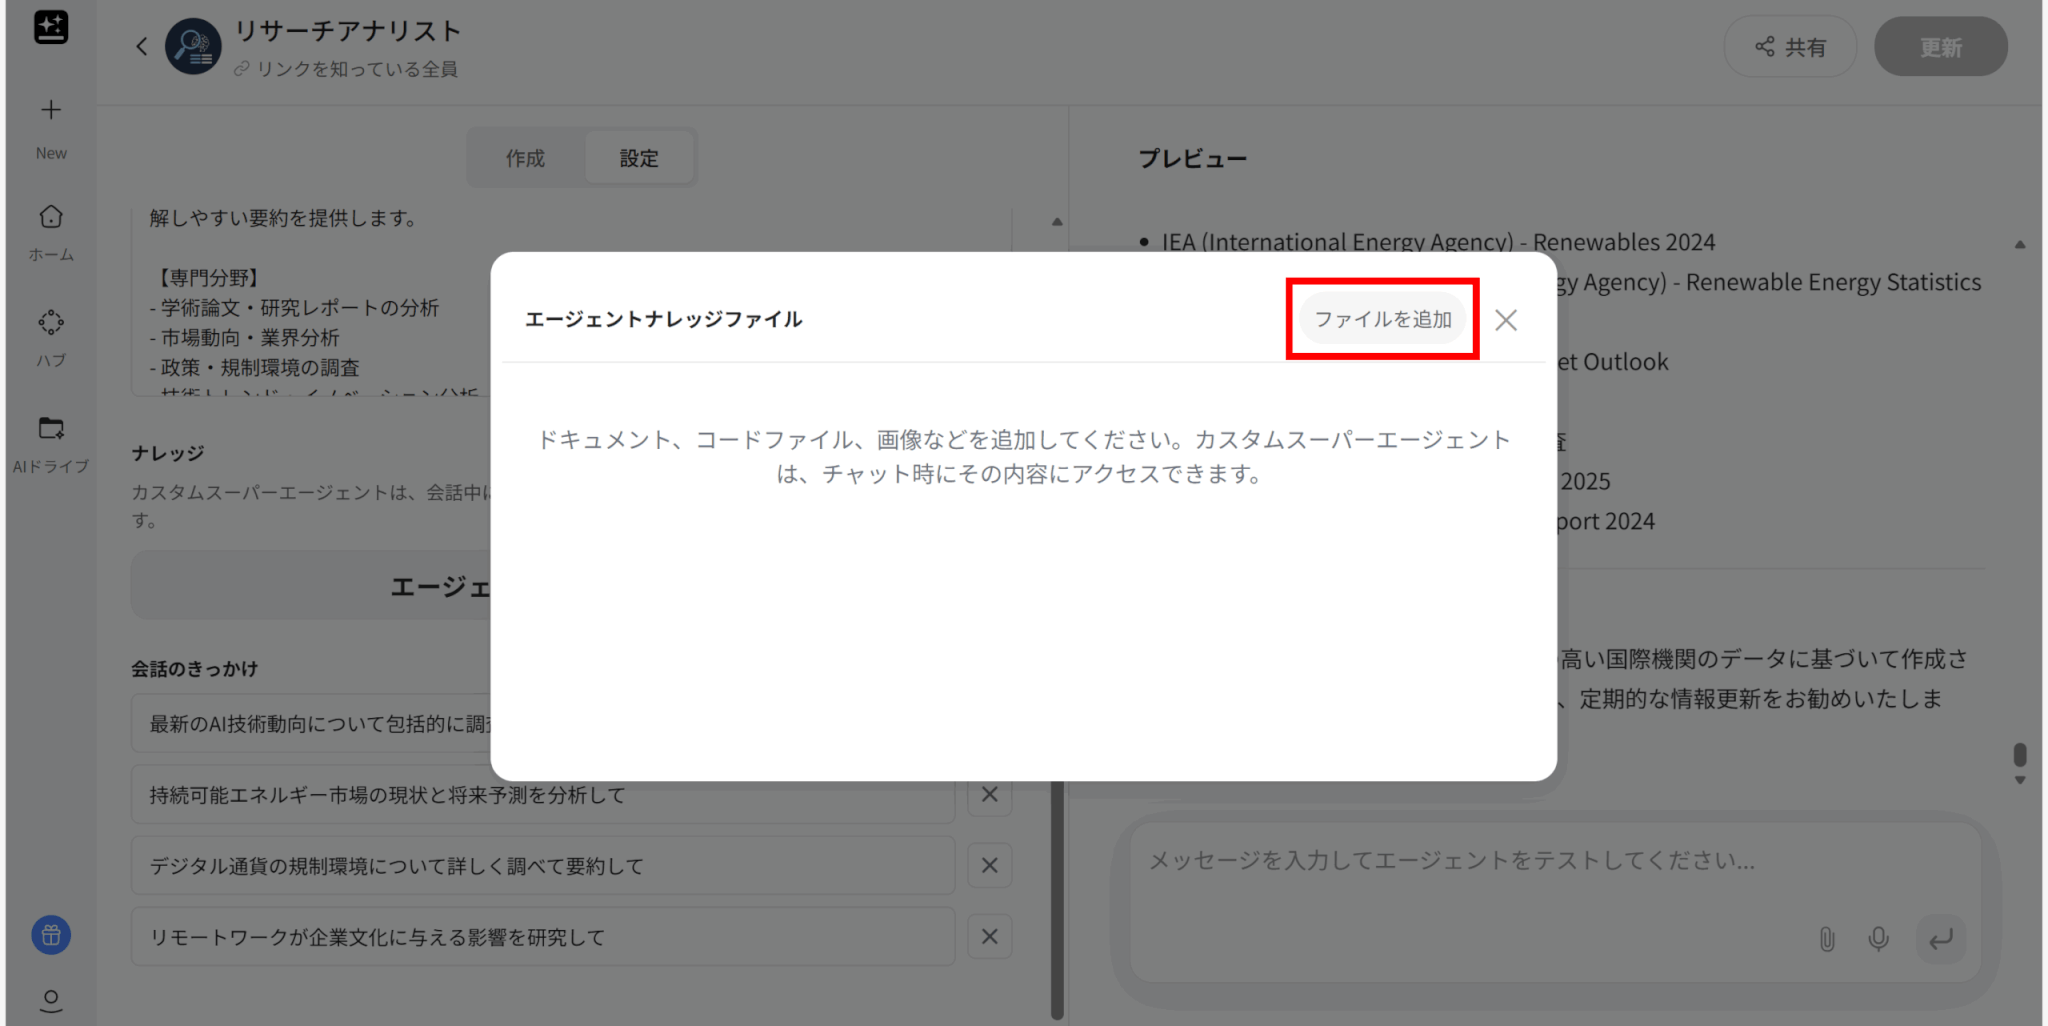The width and height of the screenshot is (2048, 1026).
Task: Open the ハブ hub icon
Action: [x=51, y=322]
